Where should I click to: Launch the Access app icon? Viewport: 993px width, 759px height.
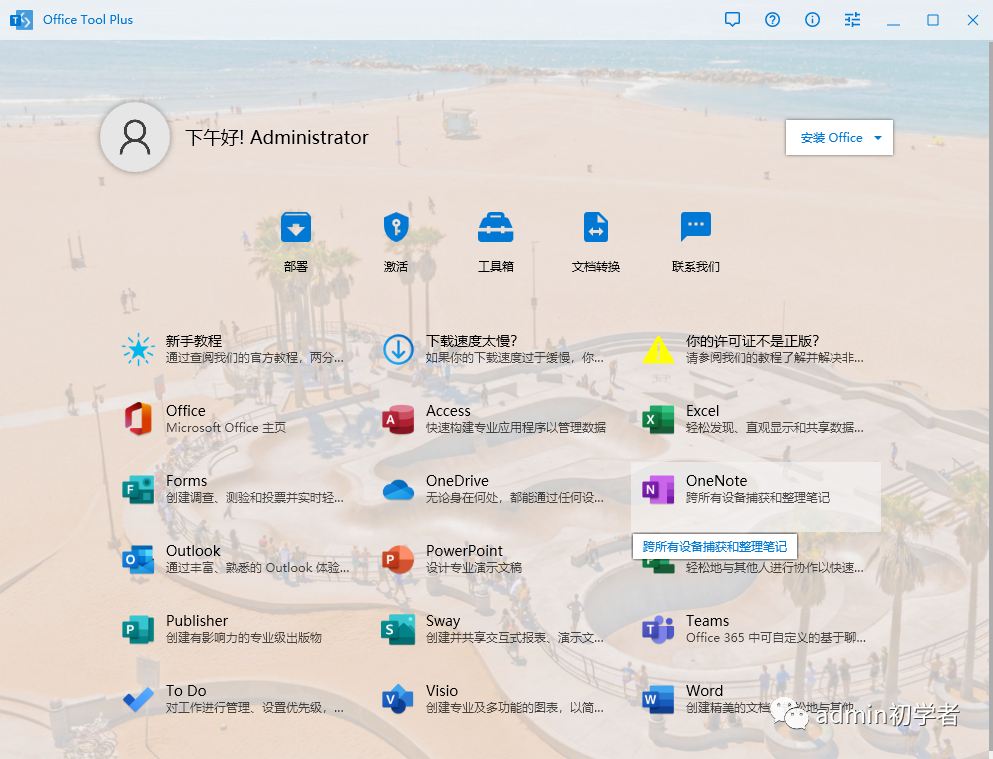[x=398, y=419]
